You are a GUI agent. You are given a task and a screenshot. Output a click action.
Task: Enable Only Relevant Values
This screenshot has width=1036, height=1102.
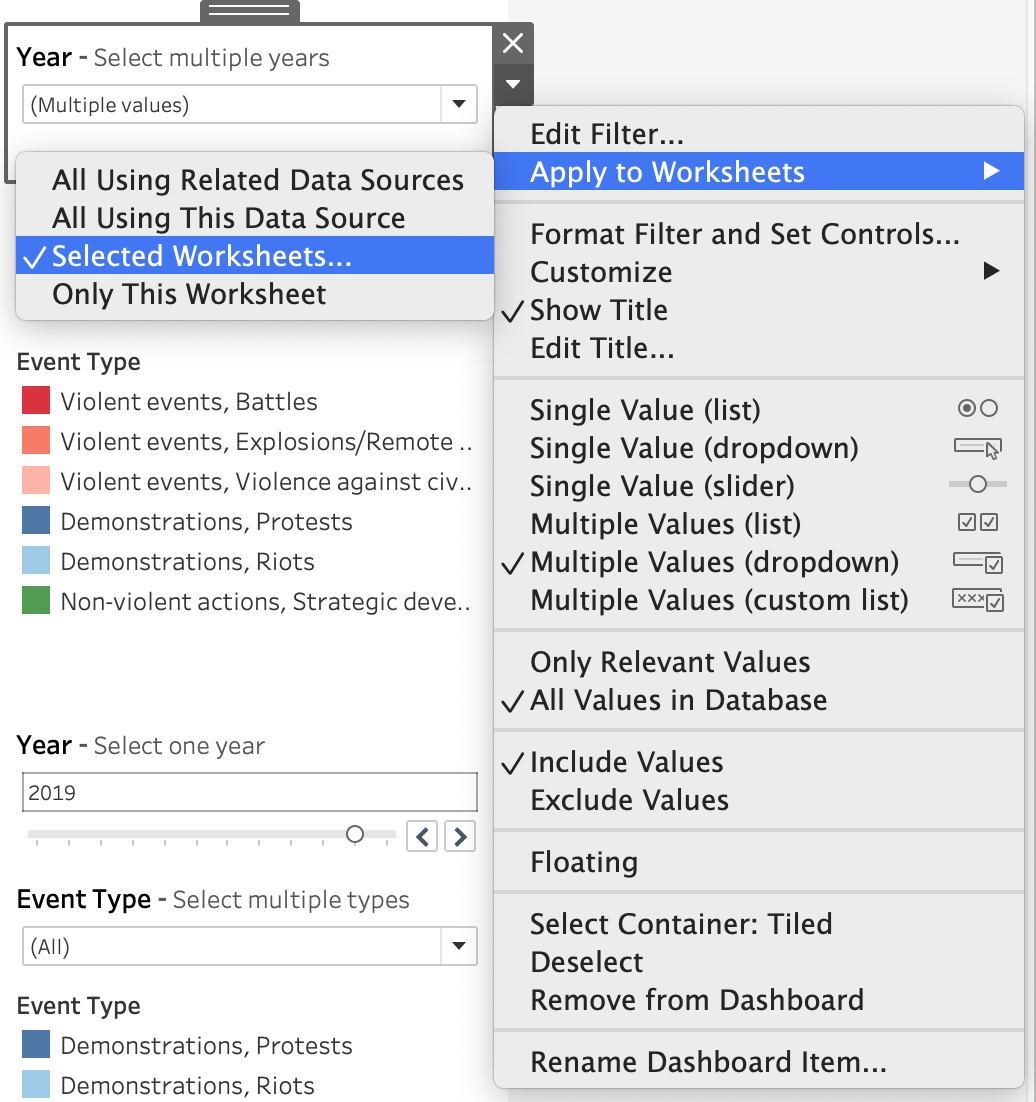click(x=670, y=662)
